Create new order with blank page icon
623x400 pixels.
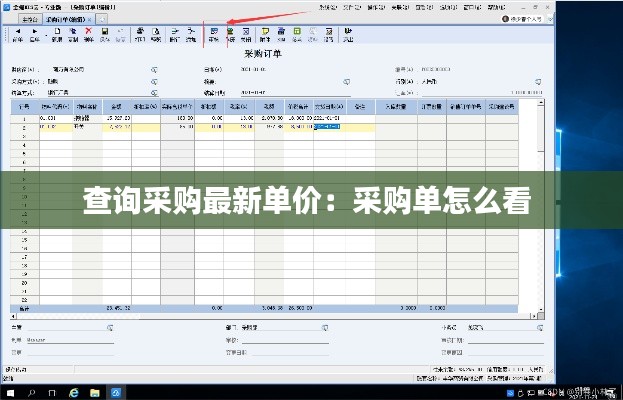coord(57,35)
